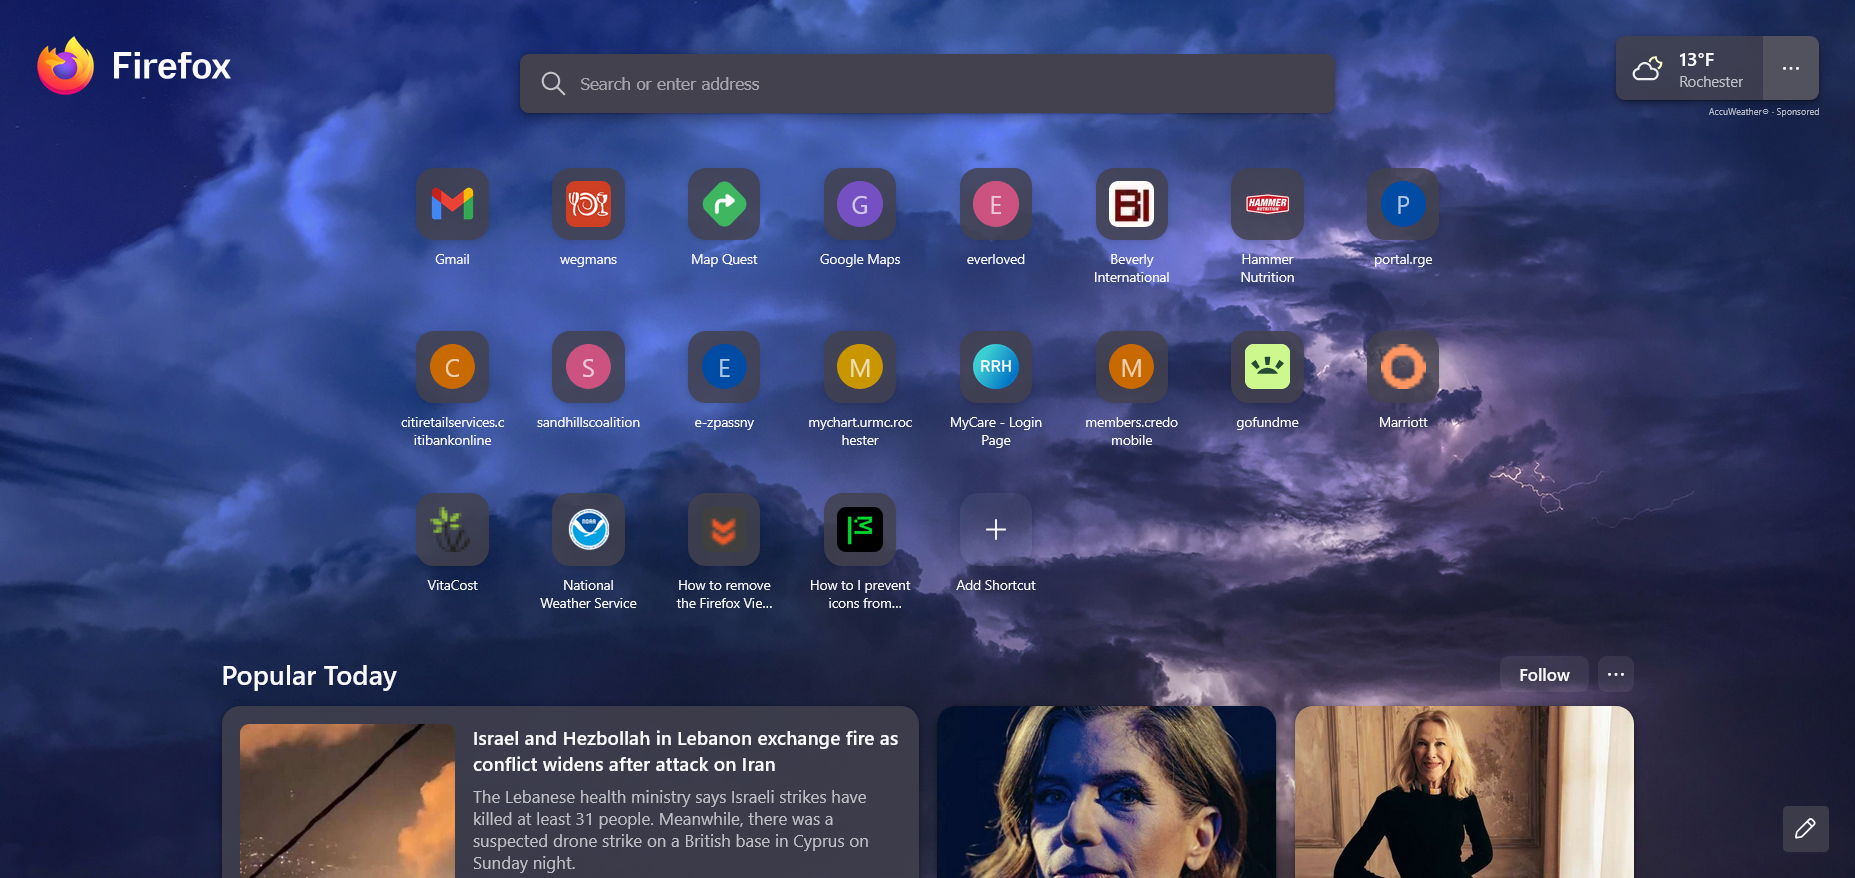Open the e-zpassny shortcut

[x=724, y=367]
